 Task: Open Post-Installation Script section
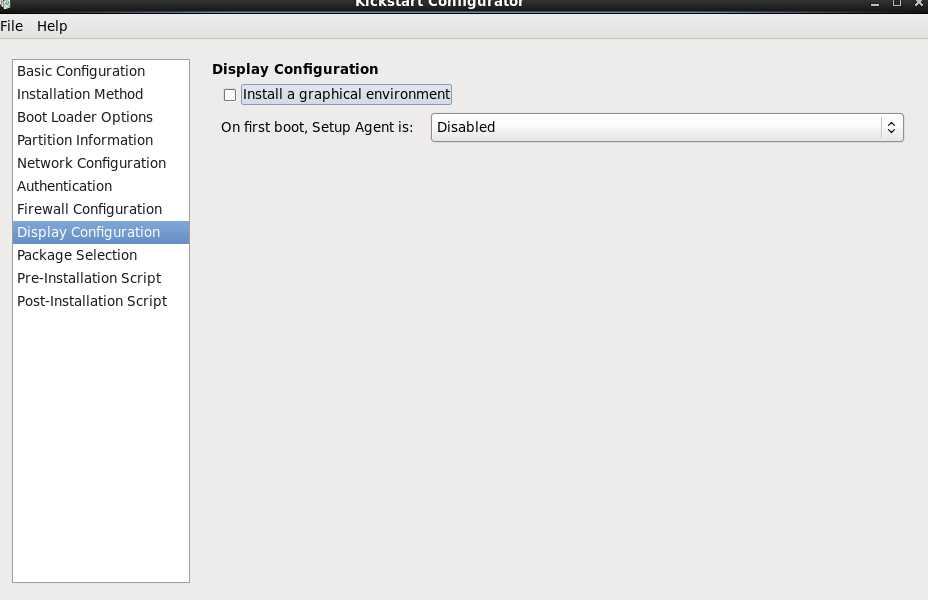pyautogui.click(x=101, y=302)
